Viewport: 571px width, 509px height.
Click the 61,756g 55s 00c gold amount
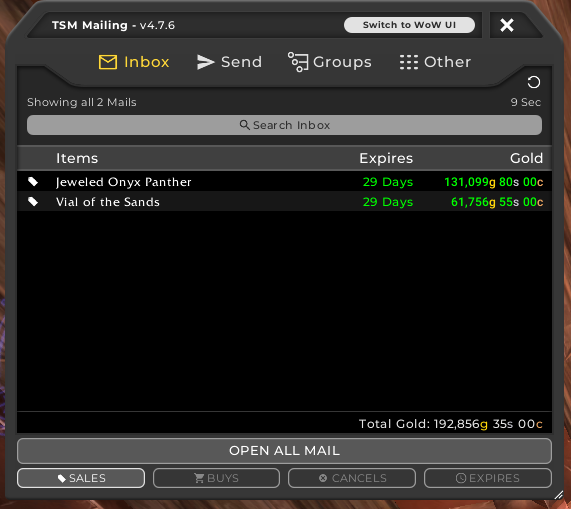(x=497, y=202)
